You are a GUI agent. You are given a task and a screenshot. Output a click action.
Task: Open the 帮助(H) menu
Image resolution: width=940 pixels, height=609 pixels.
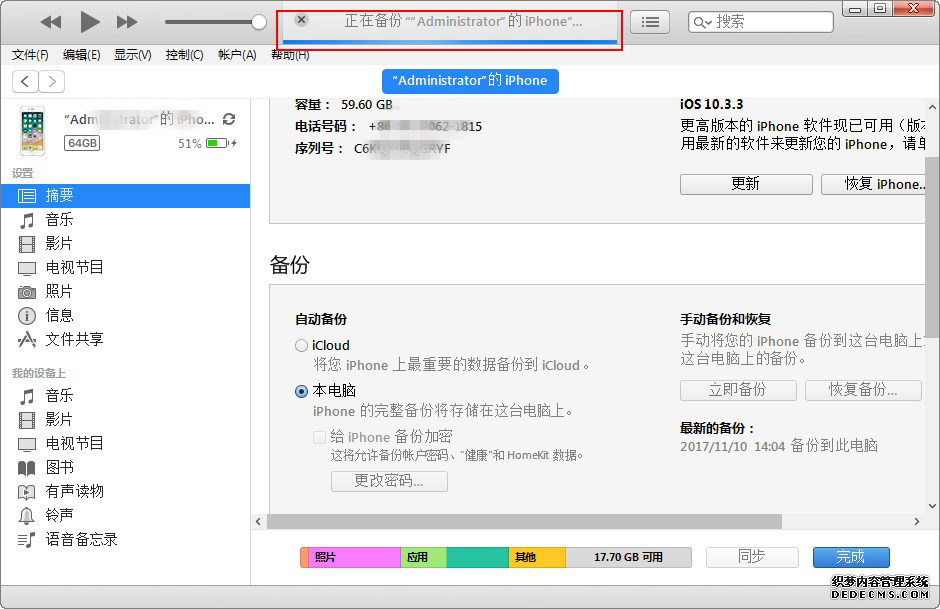[290, 56]
